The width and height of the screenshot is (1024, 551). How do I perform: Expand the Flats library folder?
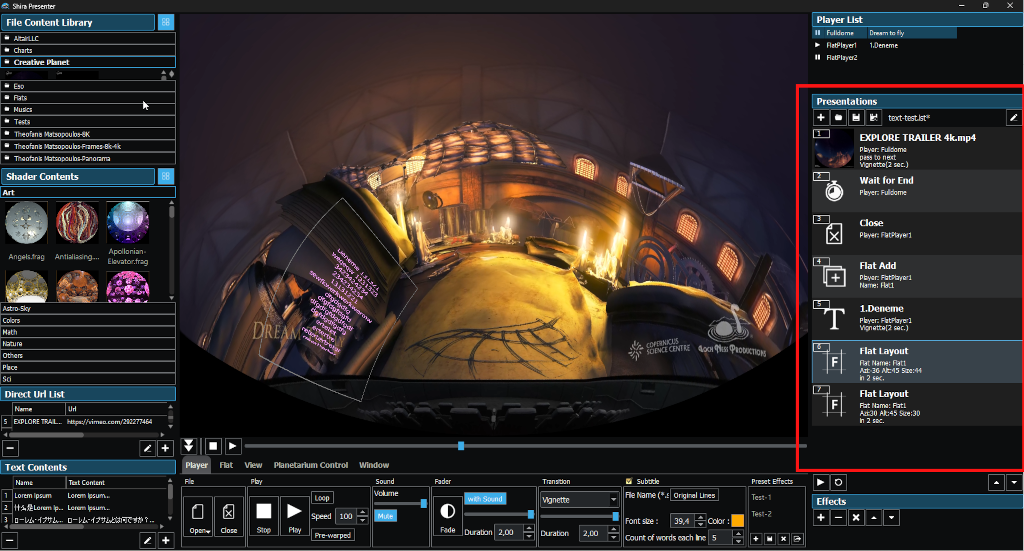(x=88, y=97)
